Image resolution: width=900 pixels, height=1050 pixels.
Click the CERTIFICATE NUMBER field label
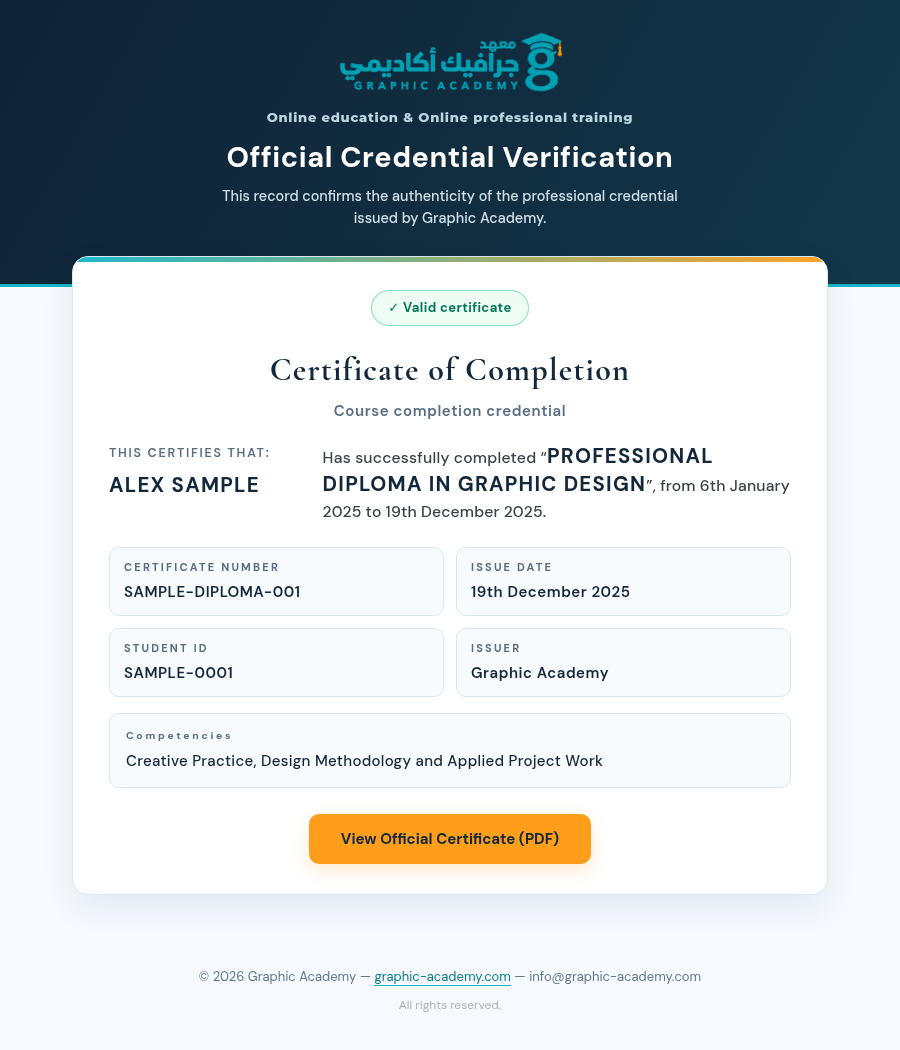pos(202,567)
